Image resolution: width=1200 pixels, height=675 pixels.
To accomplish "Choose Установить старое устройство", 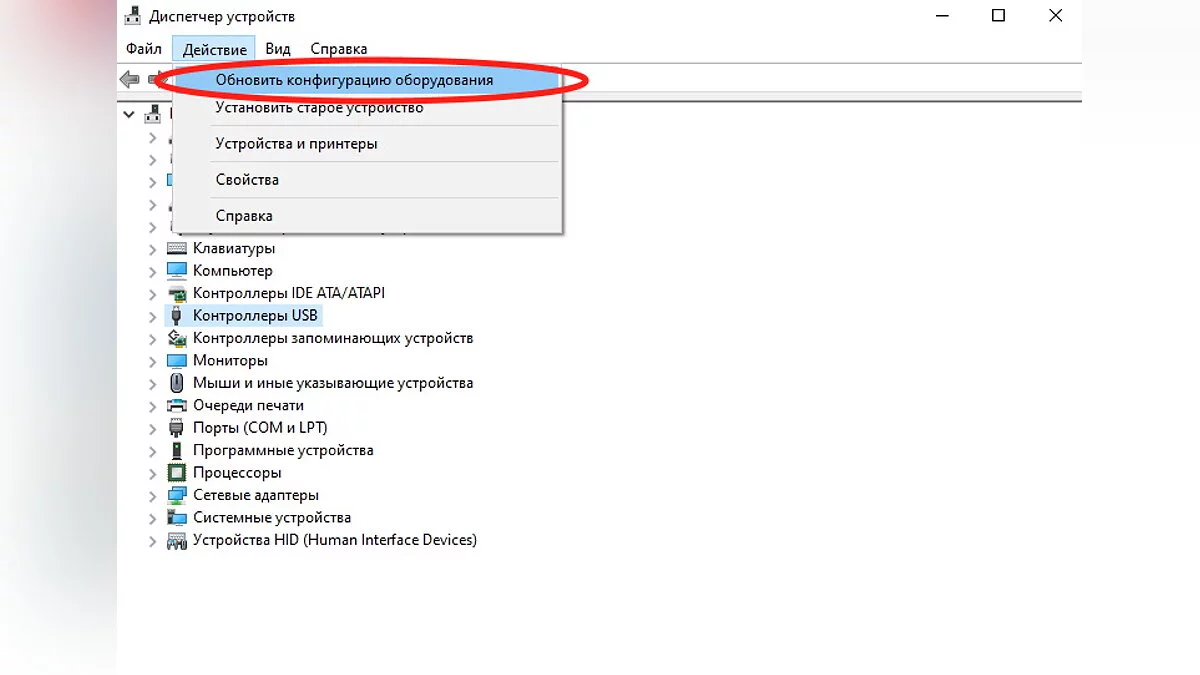I will (x=368, y=107).
